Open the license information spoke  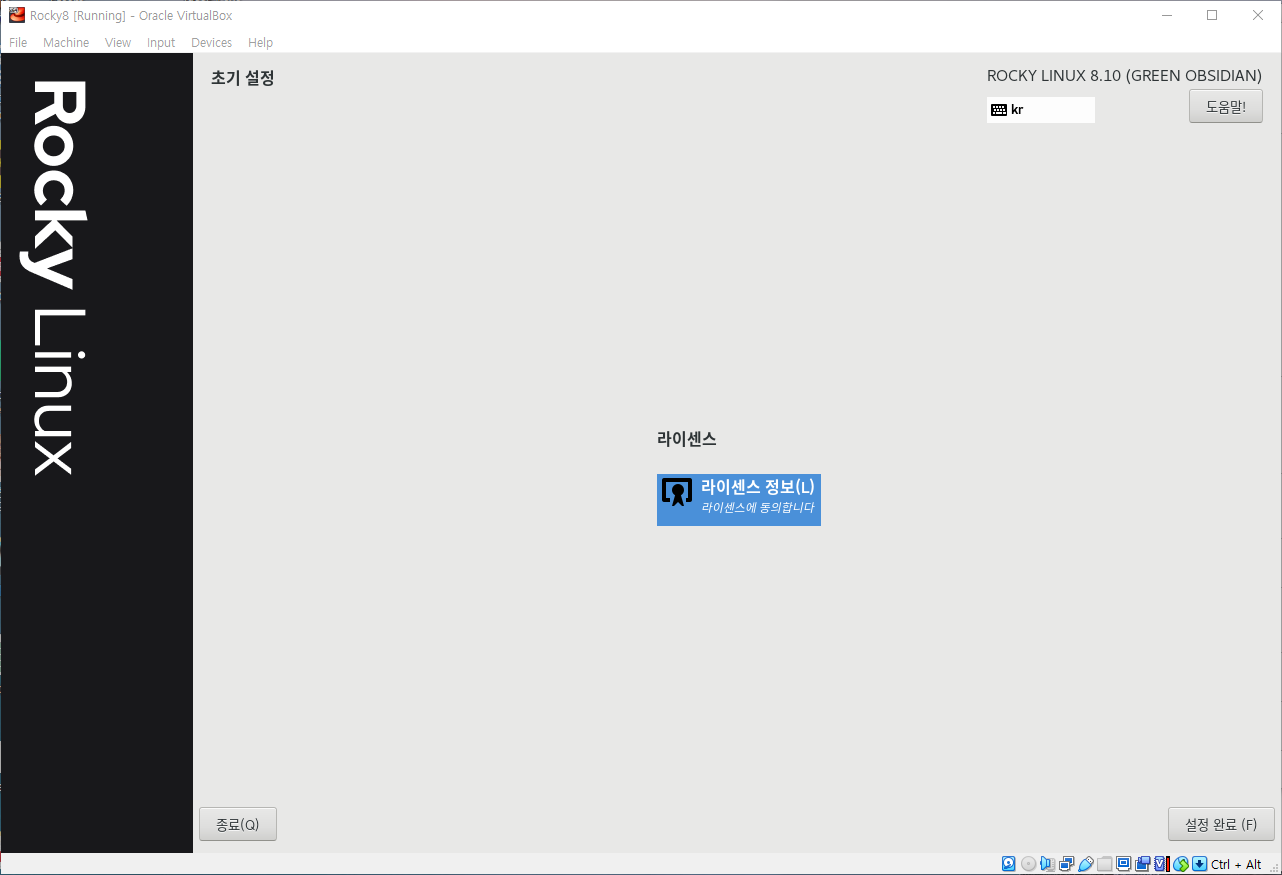(739, 499)
